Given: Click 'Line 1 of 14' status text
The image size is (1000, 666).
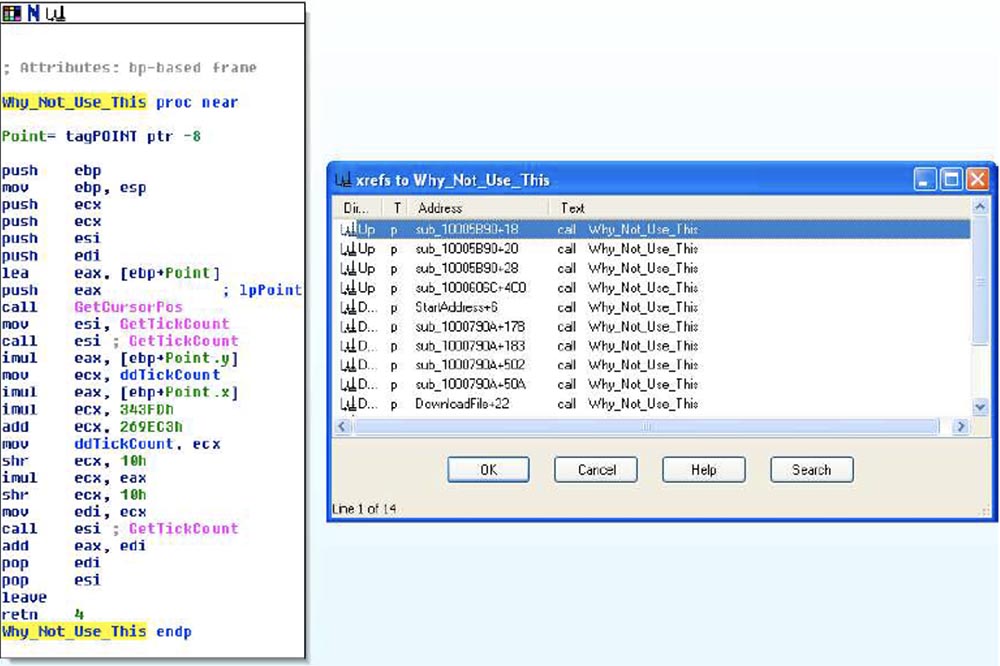Looking at the screenshot, I should [364, 509].
